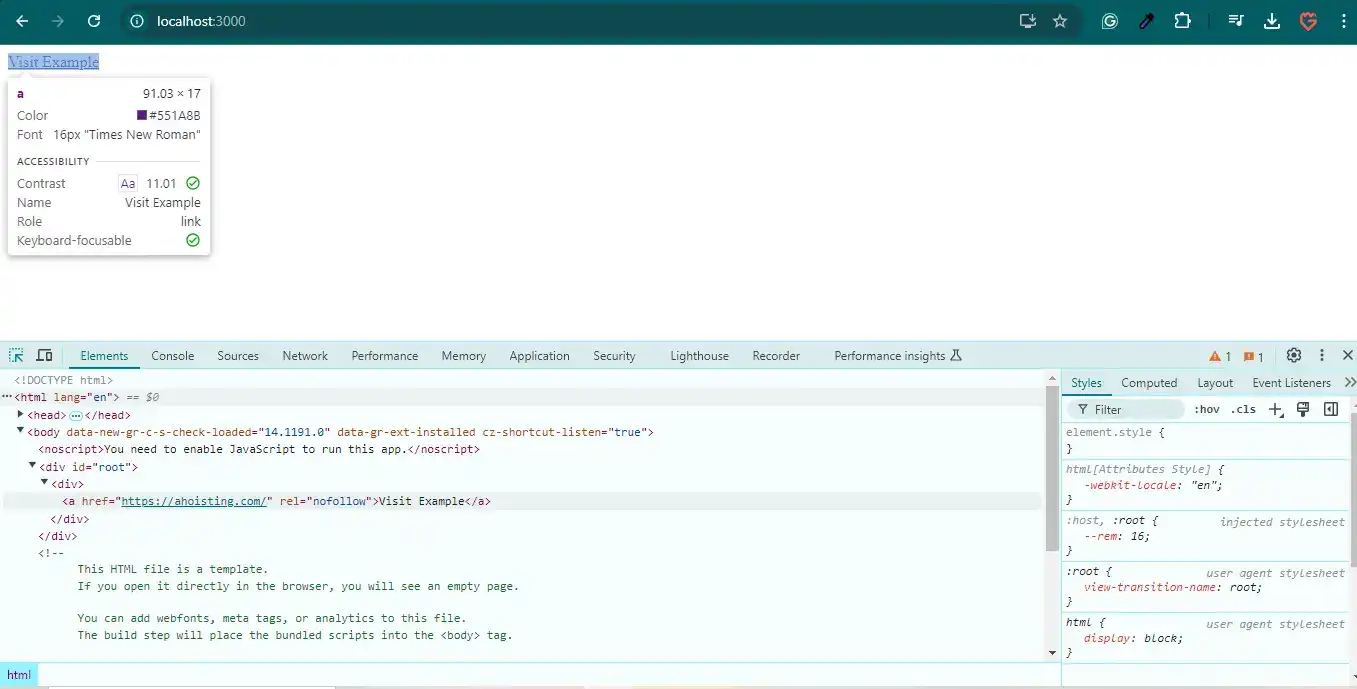Toggle the :hov element state panel
The image size is (1357, 689).
[1207, 409]
